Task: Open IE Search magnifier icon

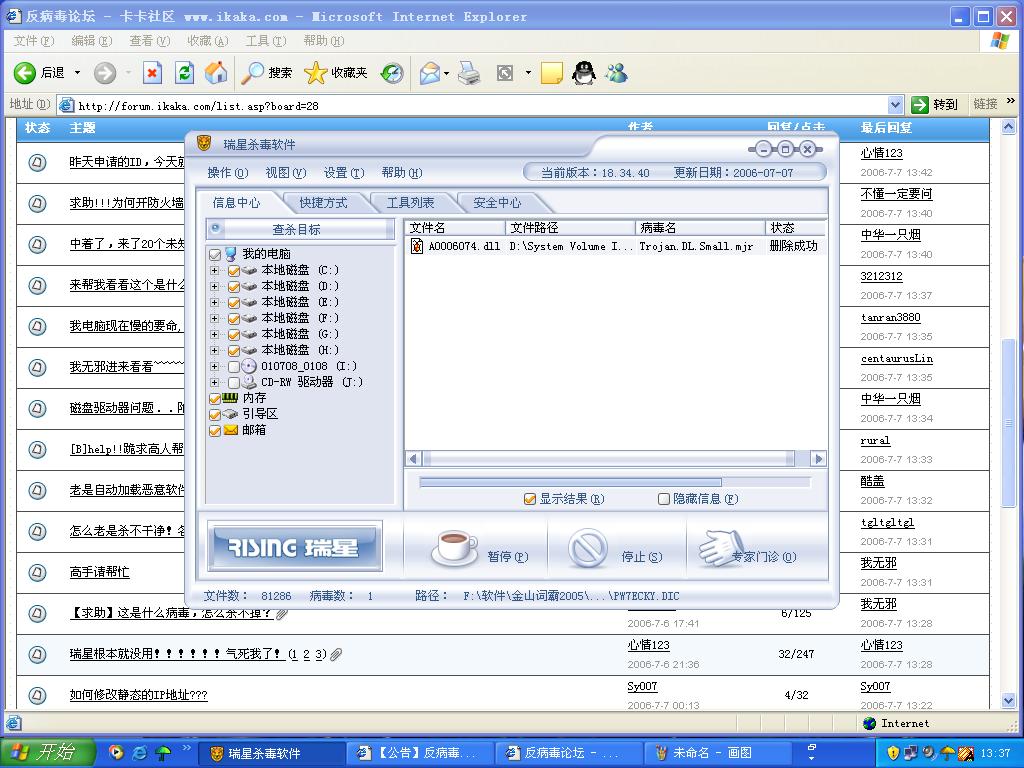Action: click(x=251, y=72)
